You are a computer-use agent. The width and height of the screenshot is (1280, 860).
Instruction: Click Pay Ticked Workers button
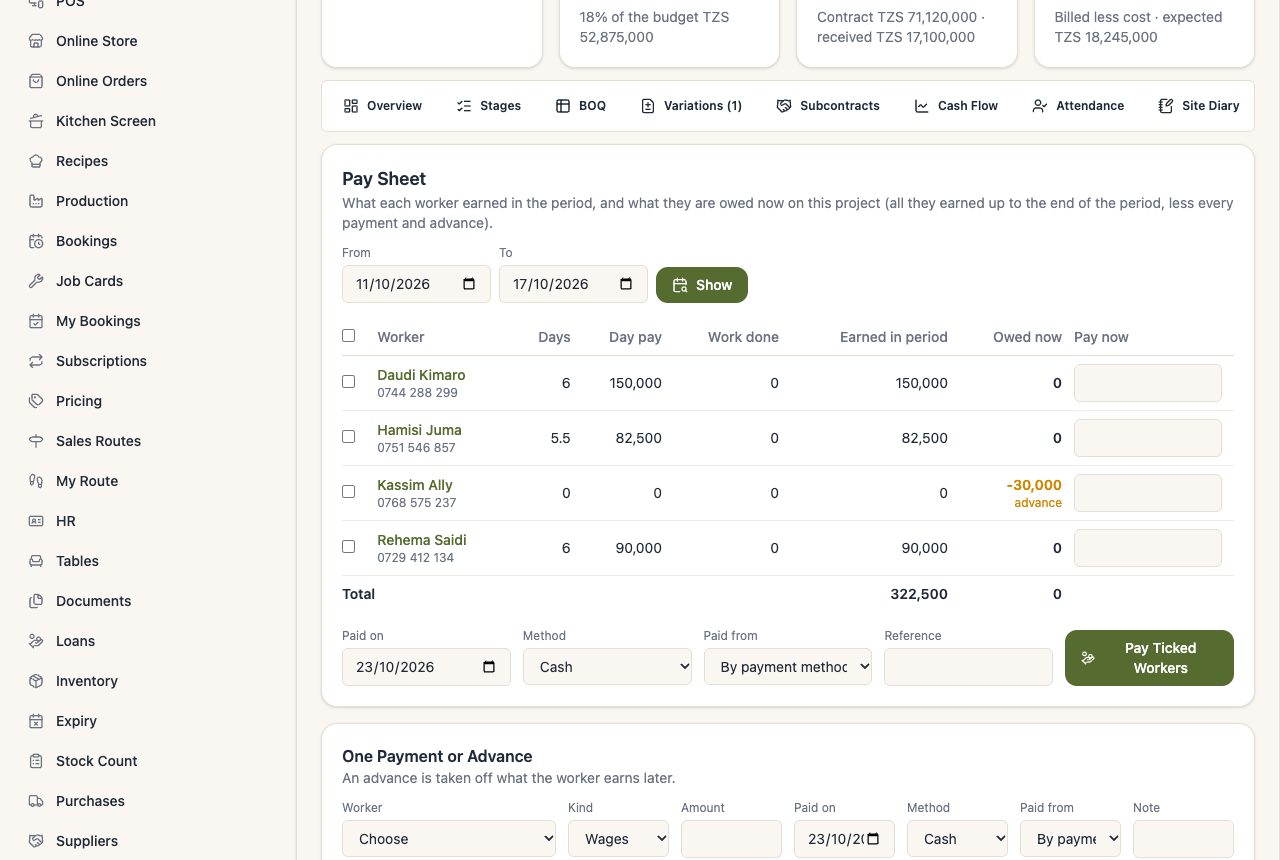click(1149, 658)
